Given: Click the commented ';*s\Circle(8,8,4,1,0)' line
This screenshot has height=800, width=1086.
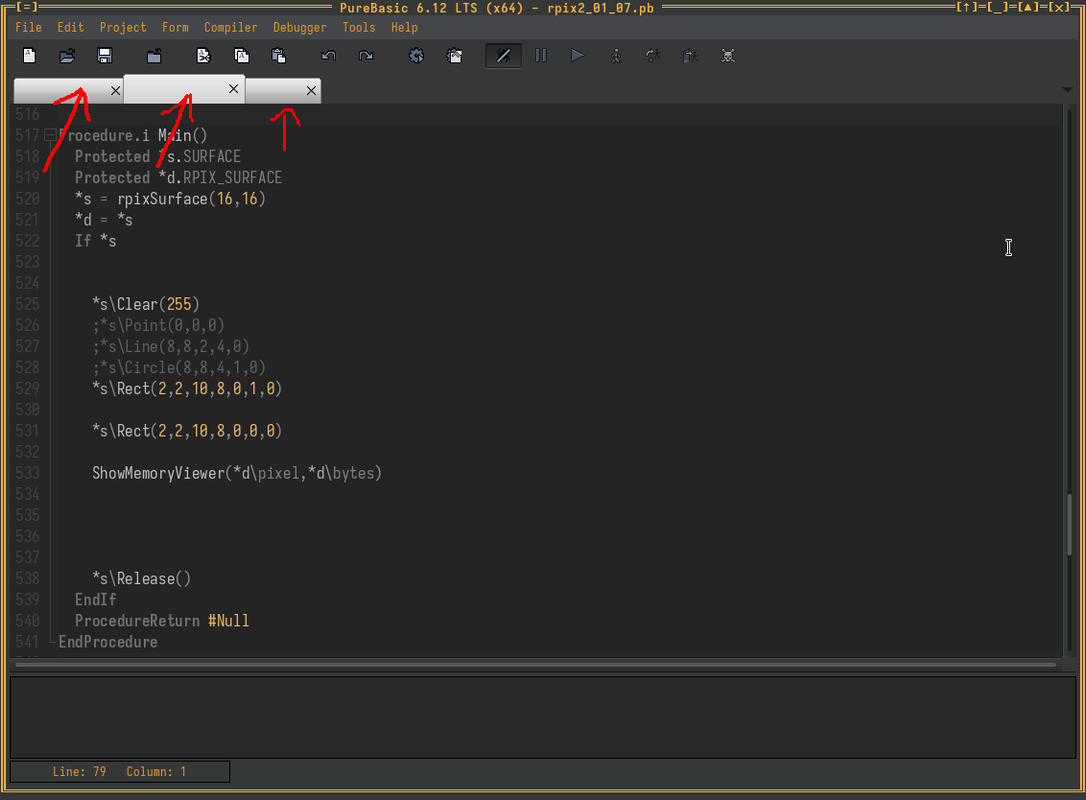Looking at the screenshot, I should [179, 368].
